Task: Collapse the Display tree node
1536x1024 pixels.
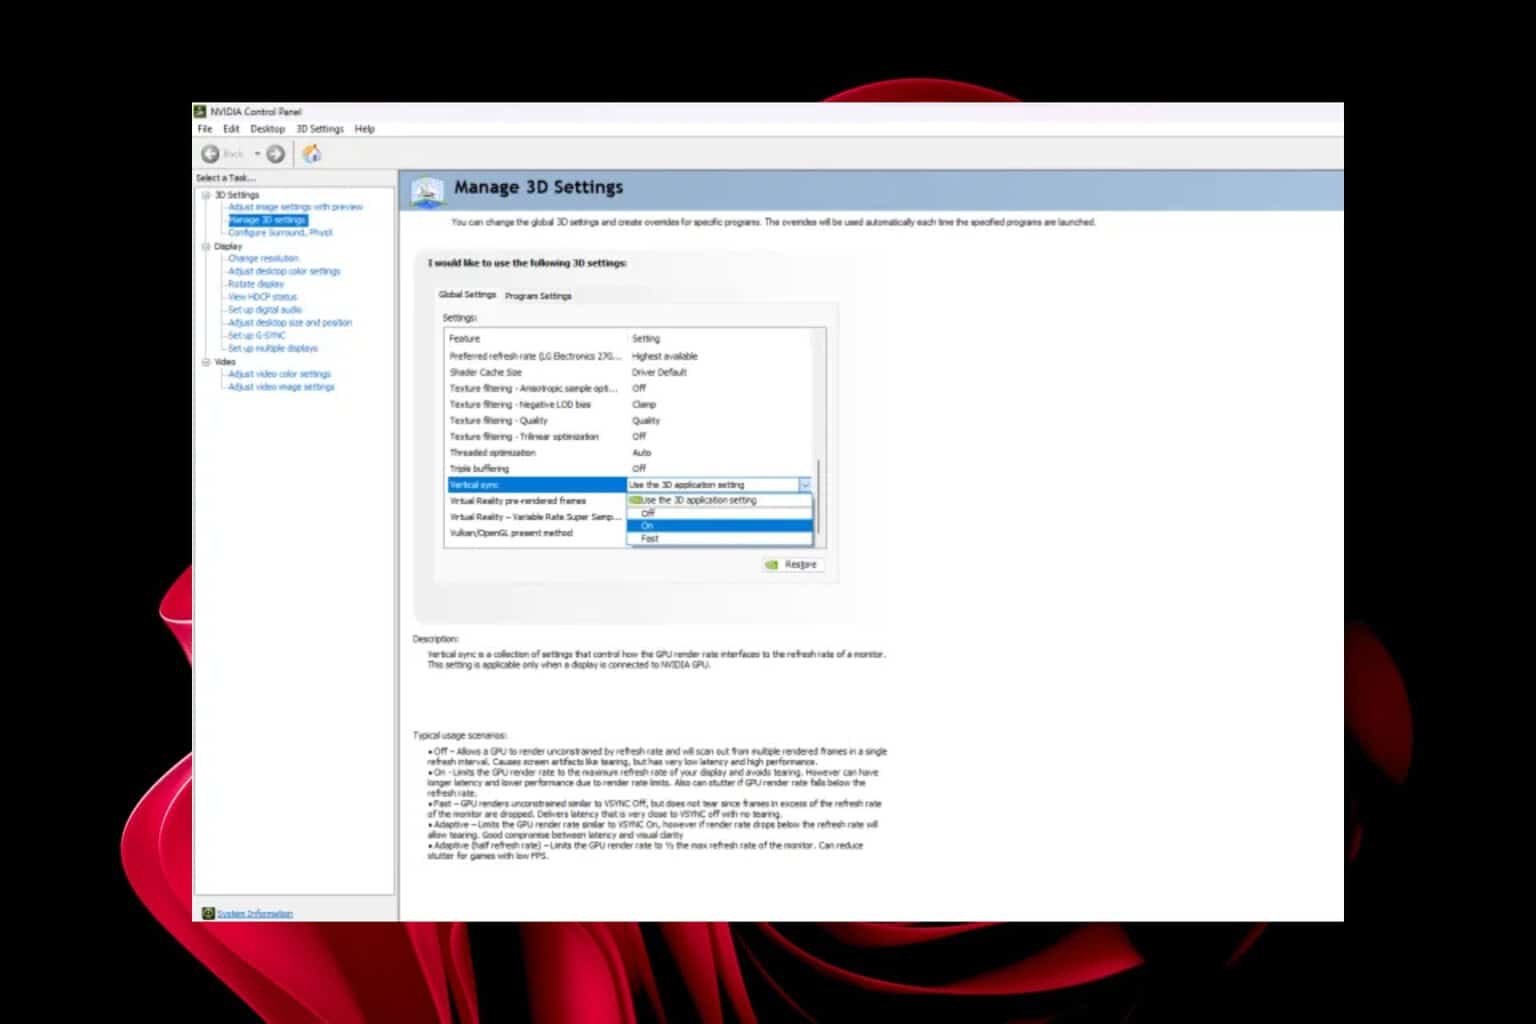Action: [x=206, y=246]
